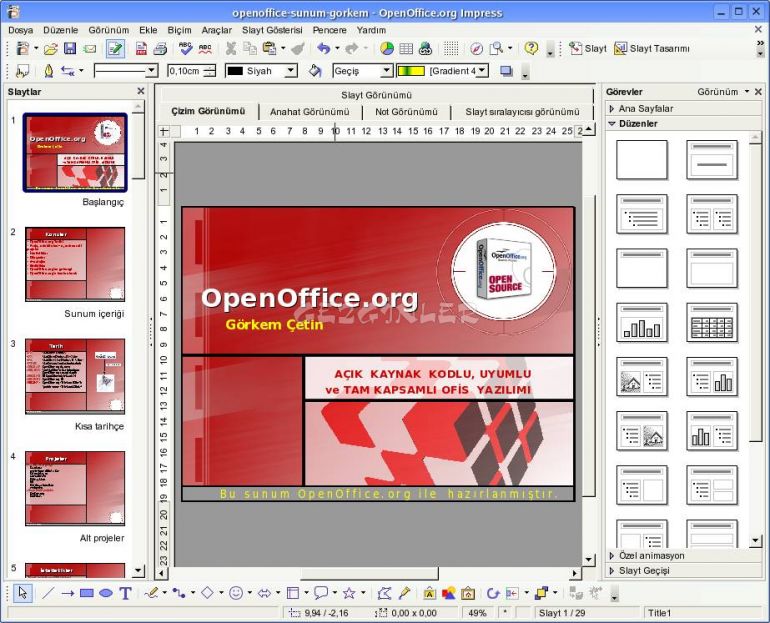Open the Biçim menu
This screenshot has height=623, width=770.
(x=179, y=30)
